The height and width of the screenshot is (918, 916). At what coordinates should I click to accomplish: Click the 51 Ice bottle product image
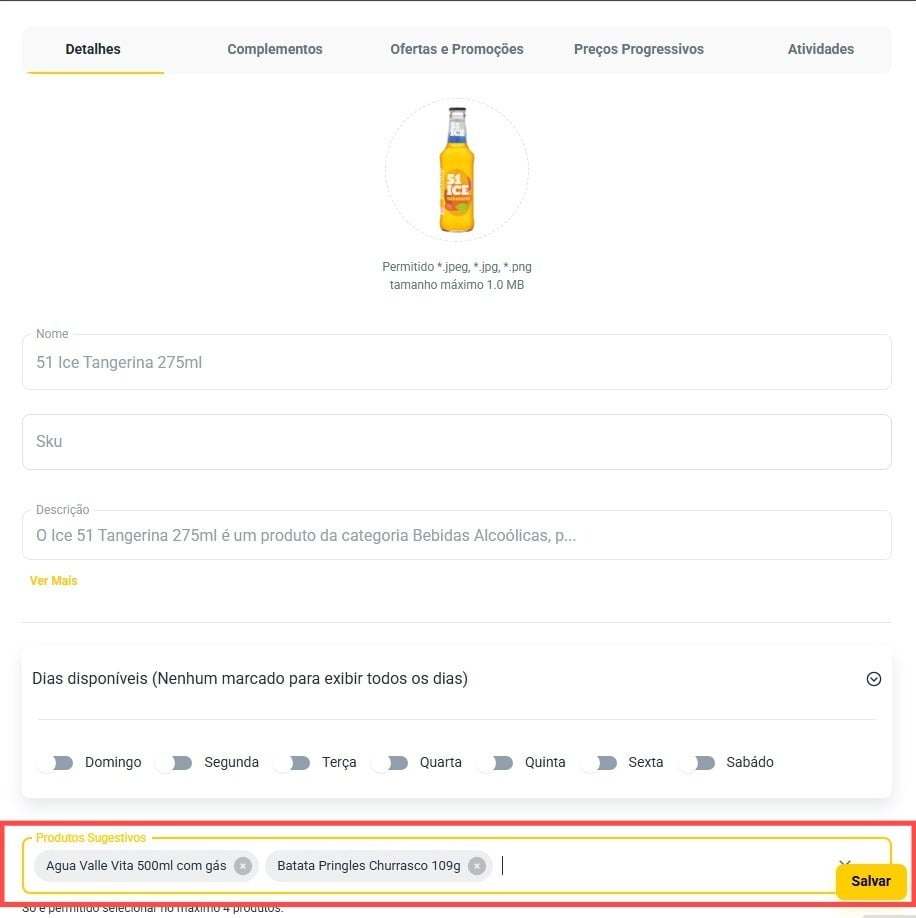coord(457,170)
